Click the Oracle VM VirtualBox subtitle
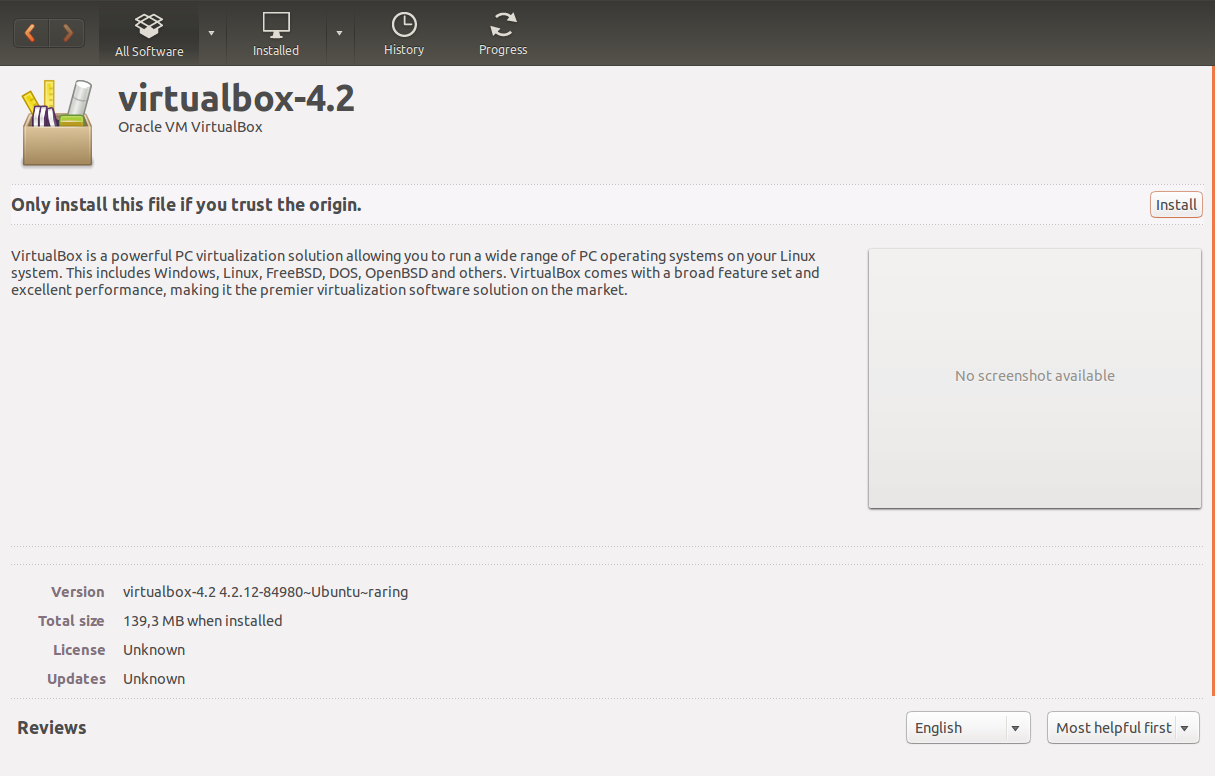This screenshot has height=776, width=1215. (190, 127)
